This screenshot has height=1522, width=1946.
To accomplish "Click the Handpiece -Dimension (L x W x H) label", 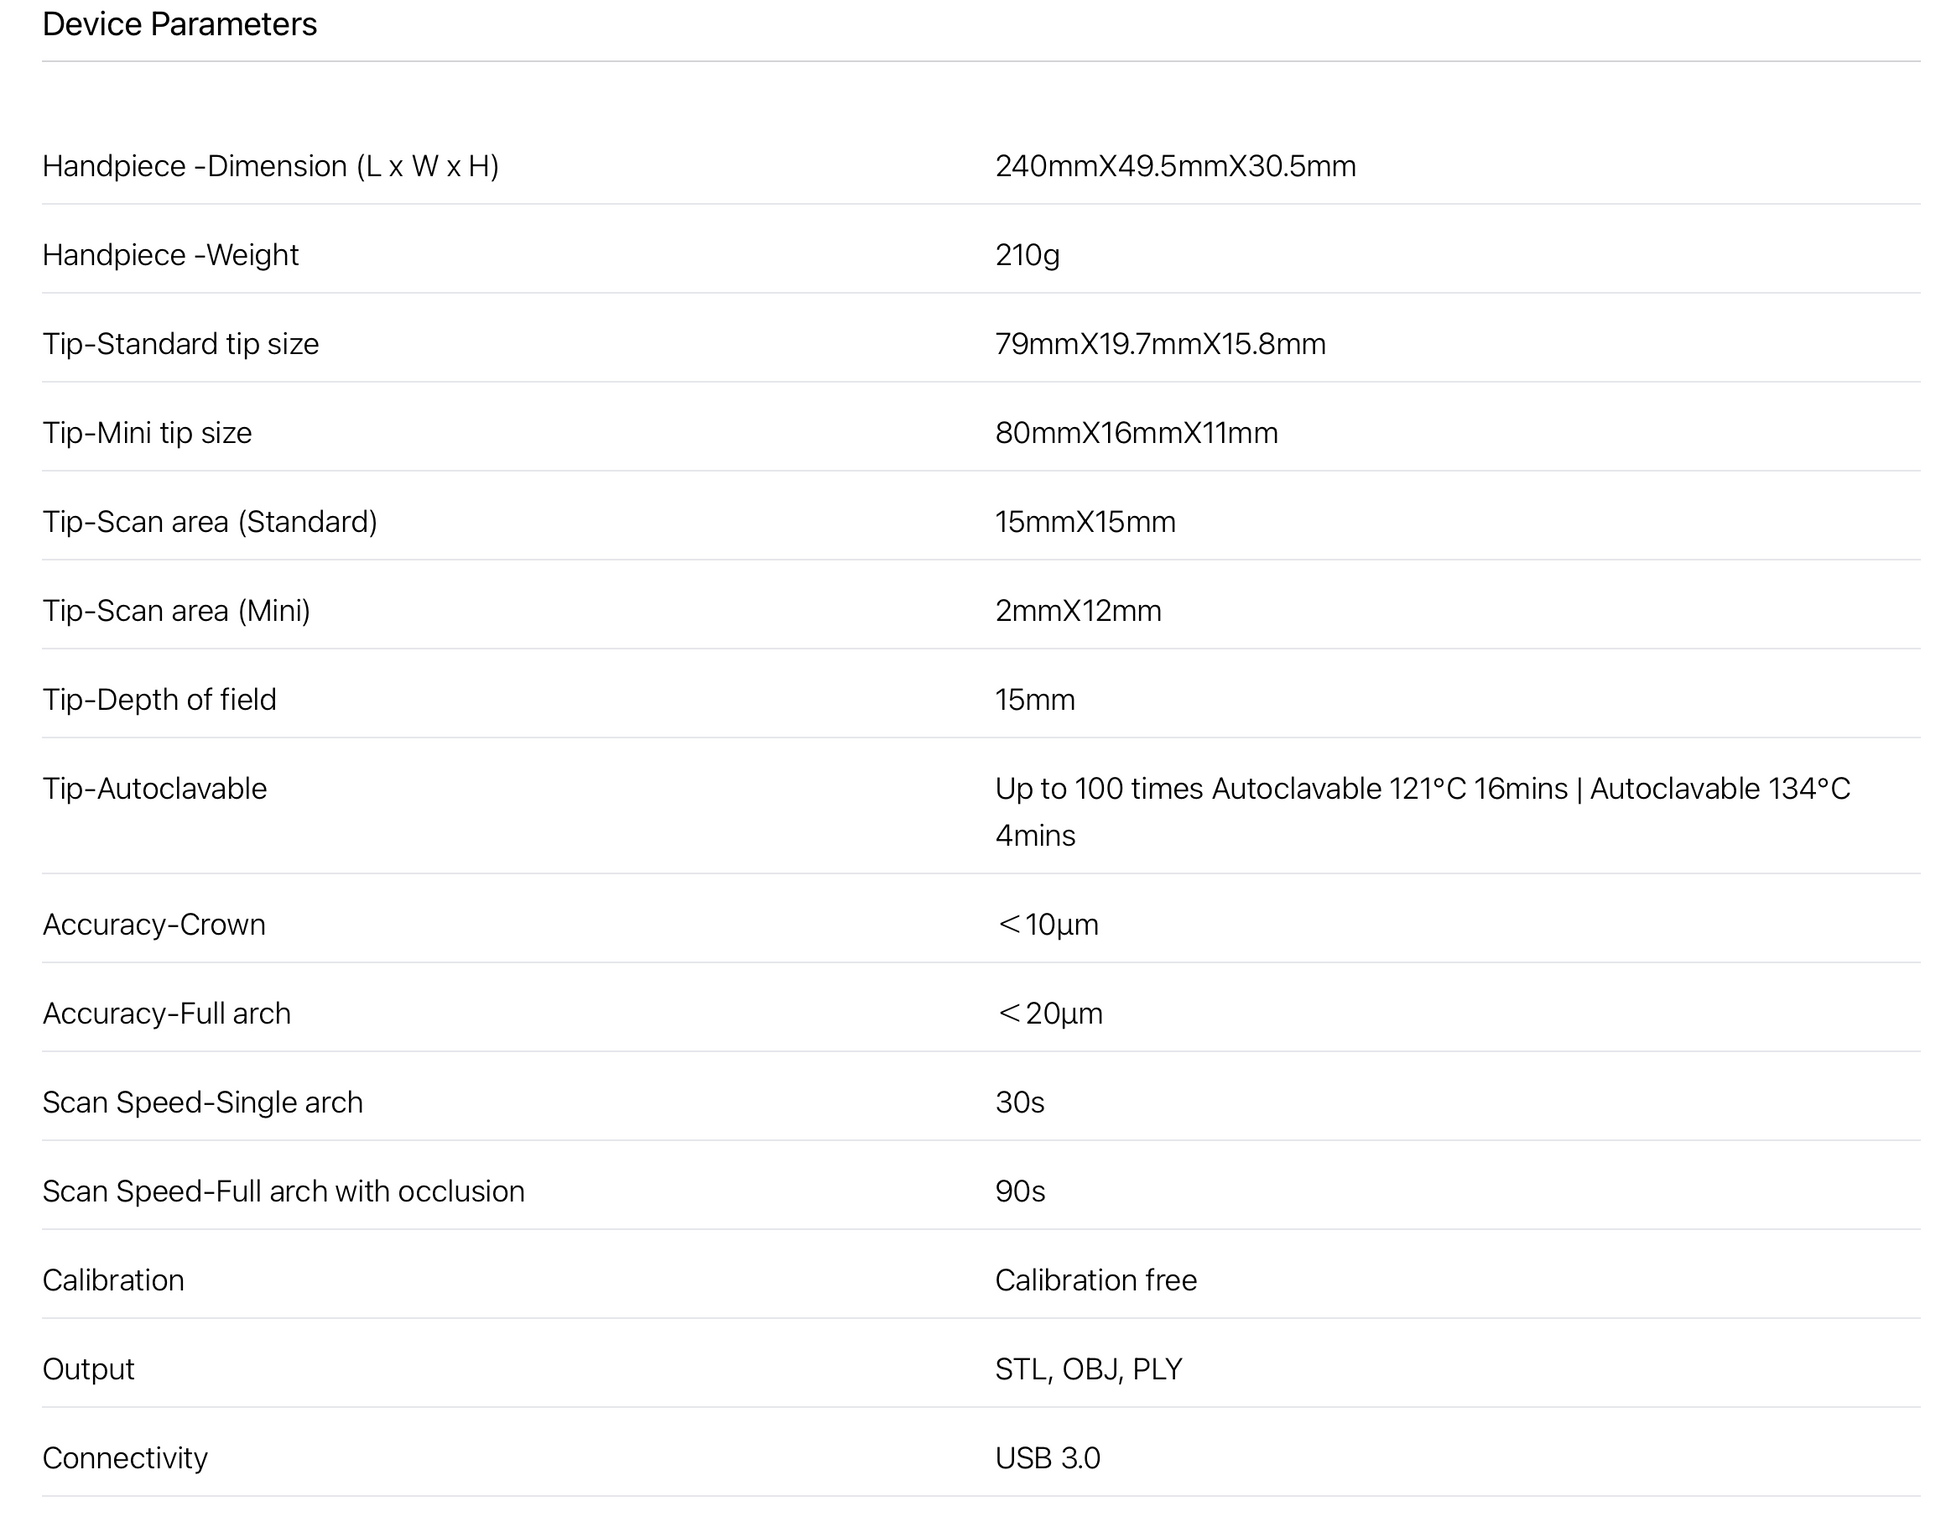I will pyautogui.click(x=270, y=166).
